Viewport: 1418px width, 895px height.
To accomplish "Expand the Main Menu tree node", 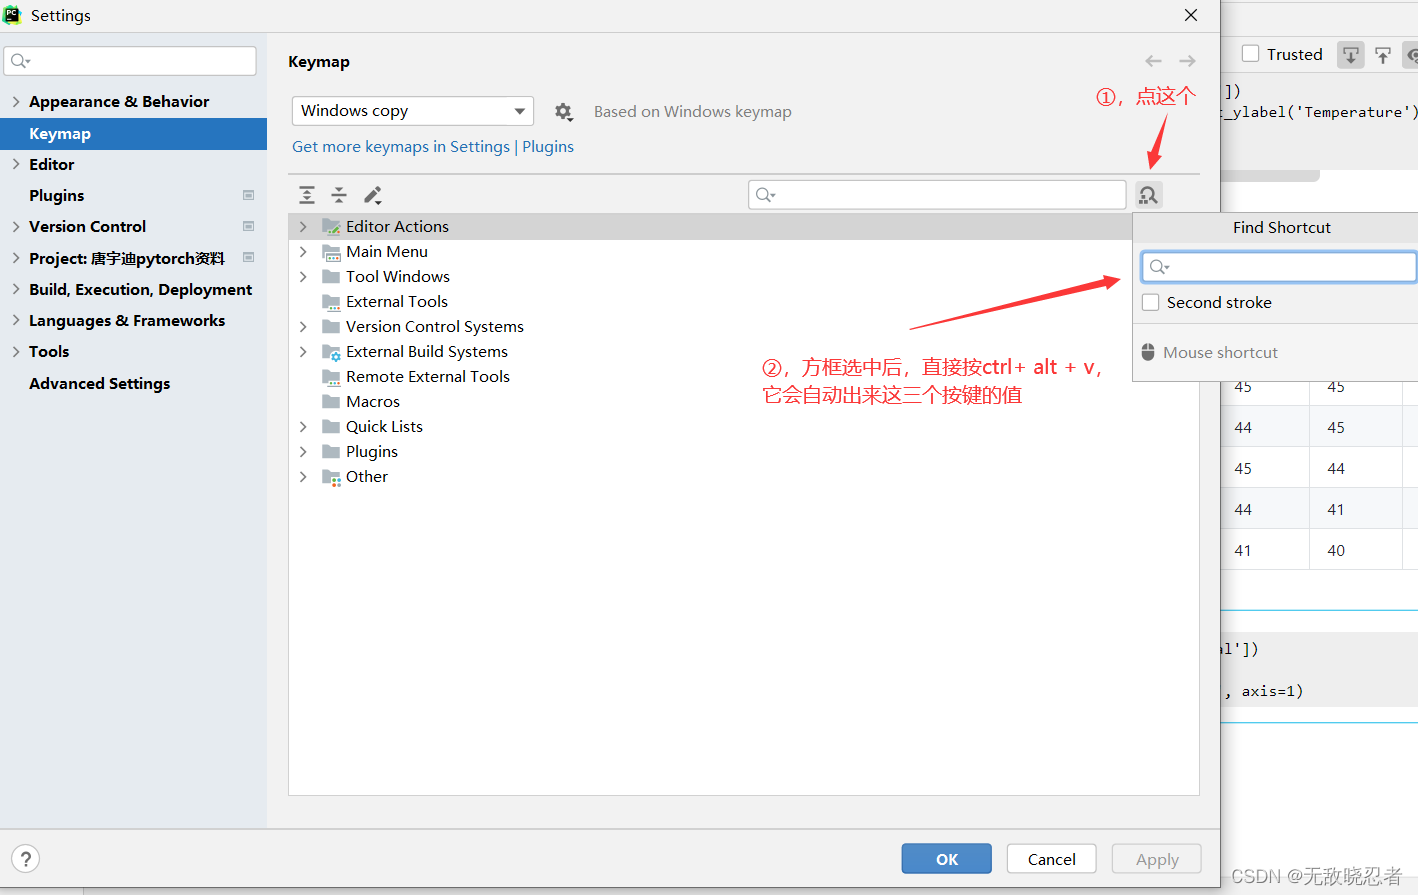I will (x=303, y=252).
